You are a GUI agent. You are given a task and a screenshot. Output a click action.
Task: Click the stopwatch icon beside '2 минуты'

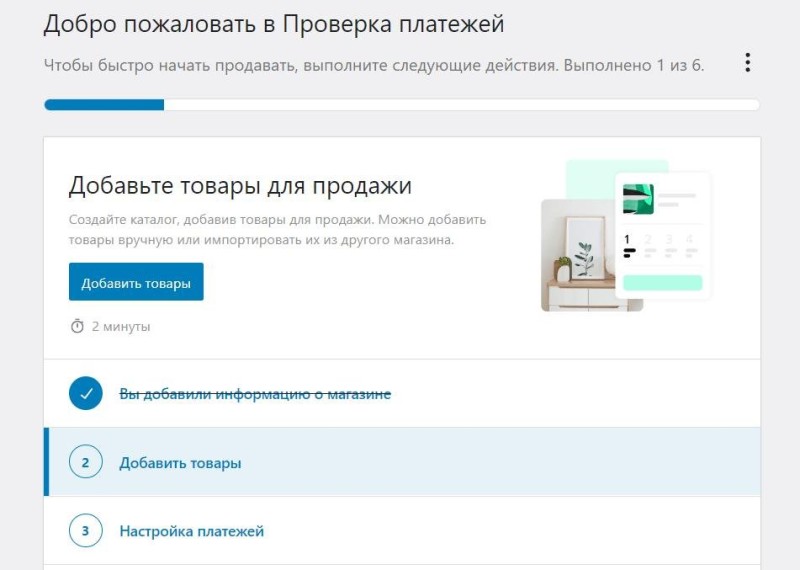pyautogui.click(x=77, y=326)
